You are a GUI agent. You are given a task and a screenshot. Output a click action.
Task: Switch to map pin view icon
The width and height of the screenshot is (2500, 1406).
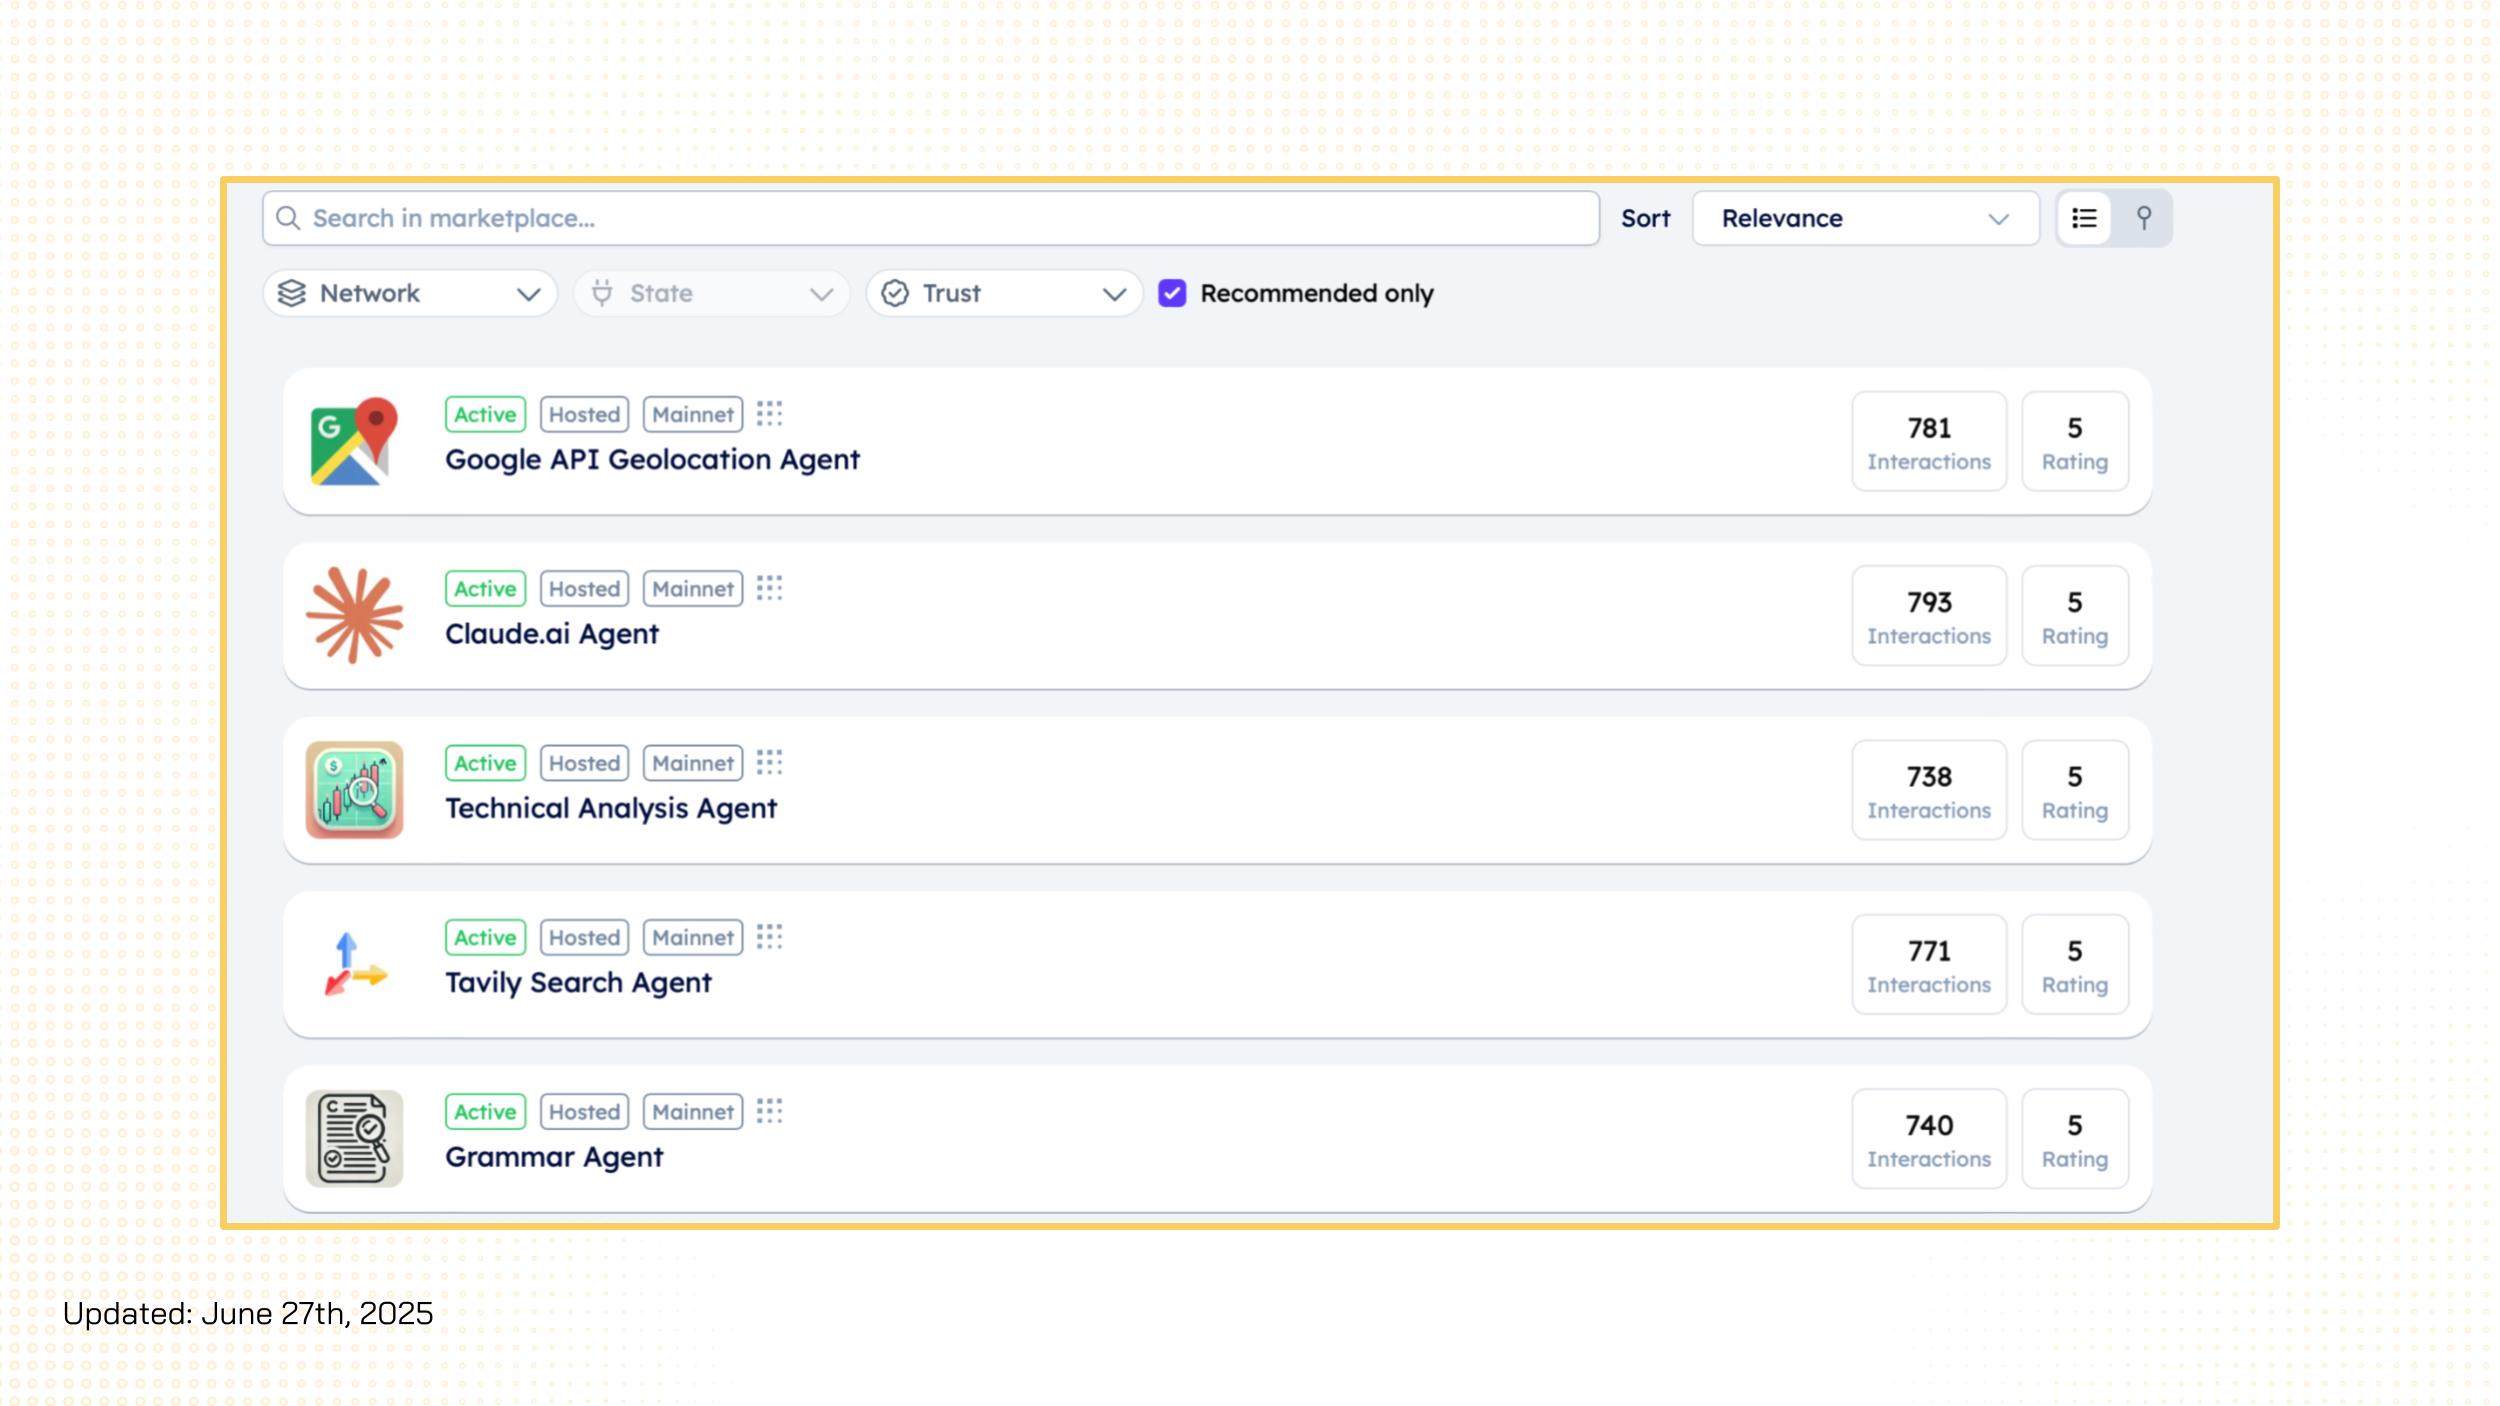[x=2143, y=218]
